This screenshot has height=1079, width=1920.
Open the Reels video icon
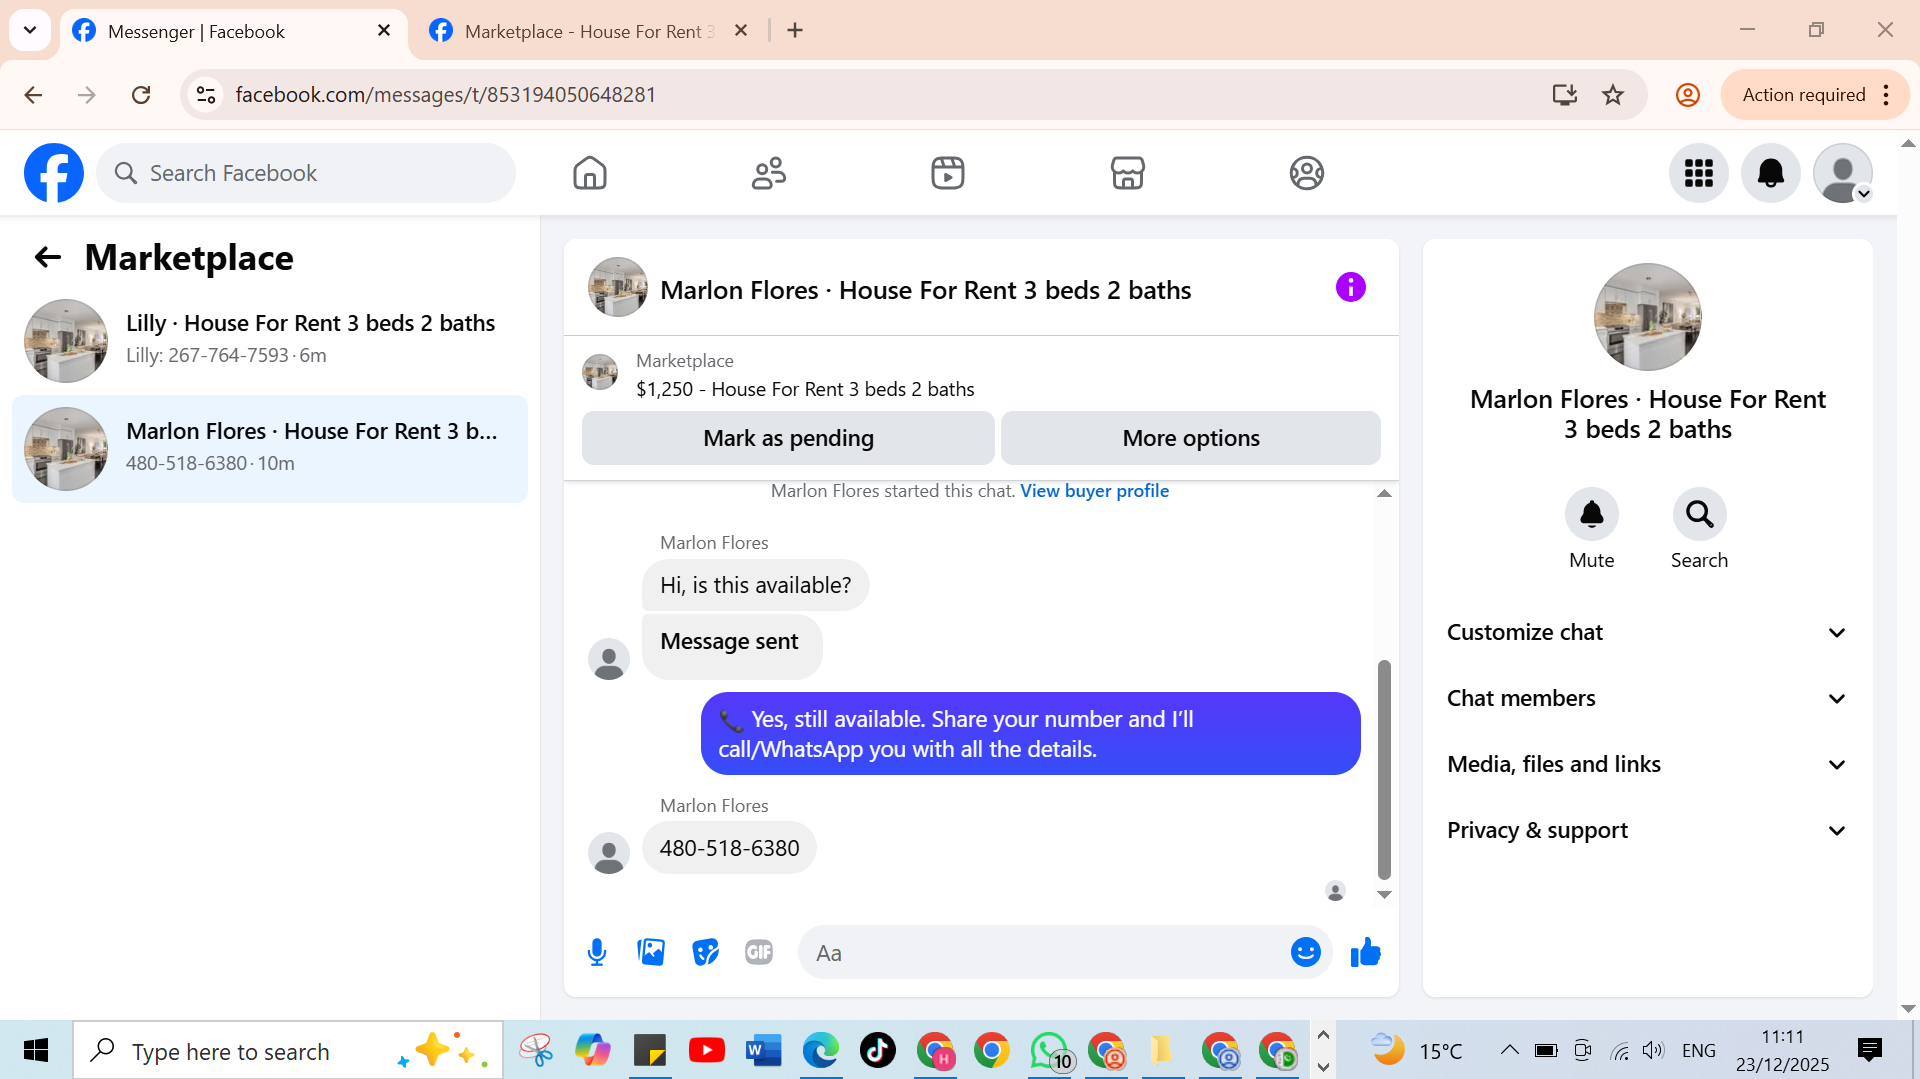coord(948,173)
